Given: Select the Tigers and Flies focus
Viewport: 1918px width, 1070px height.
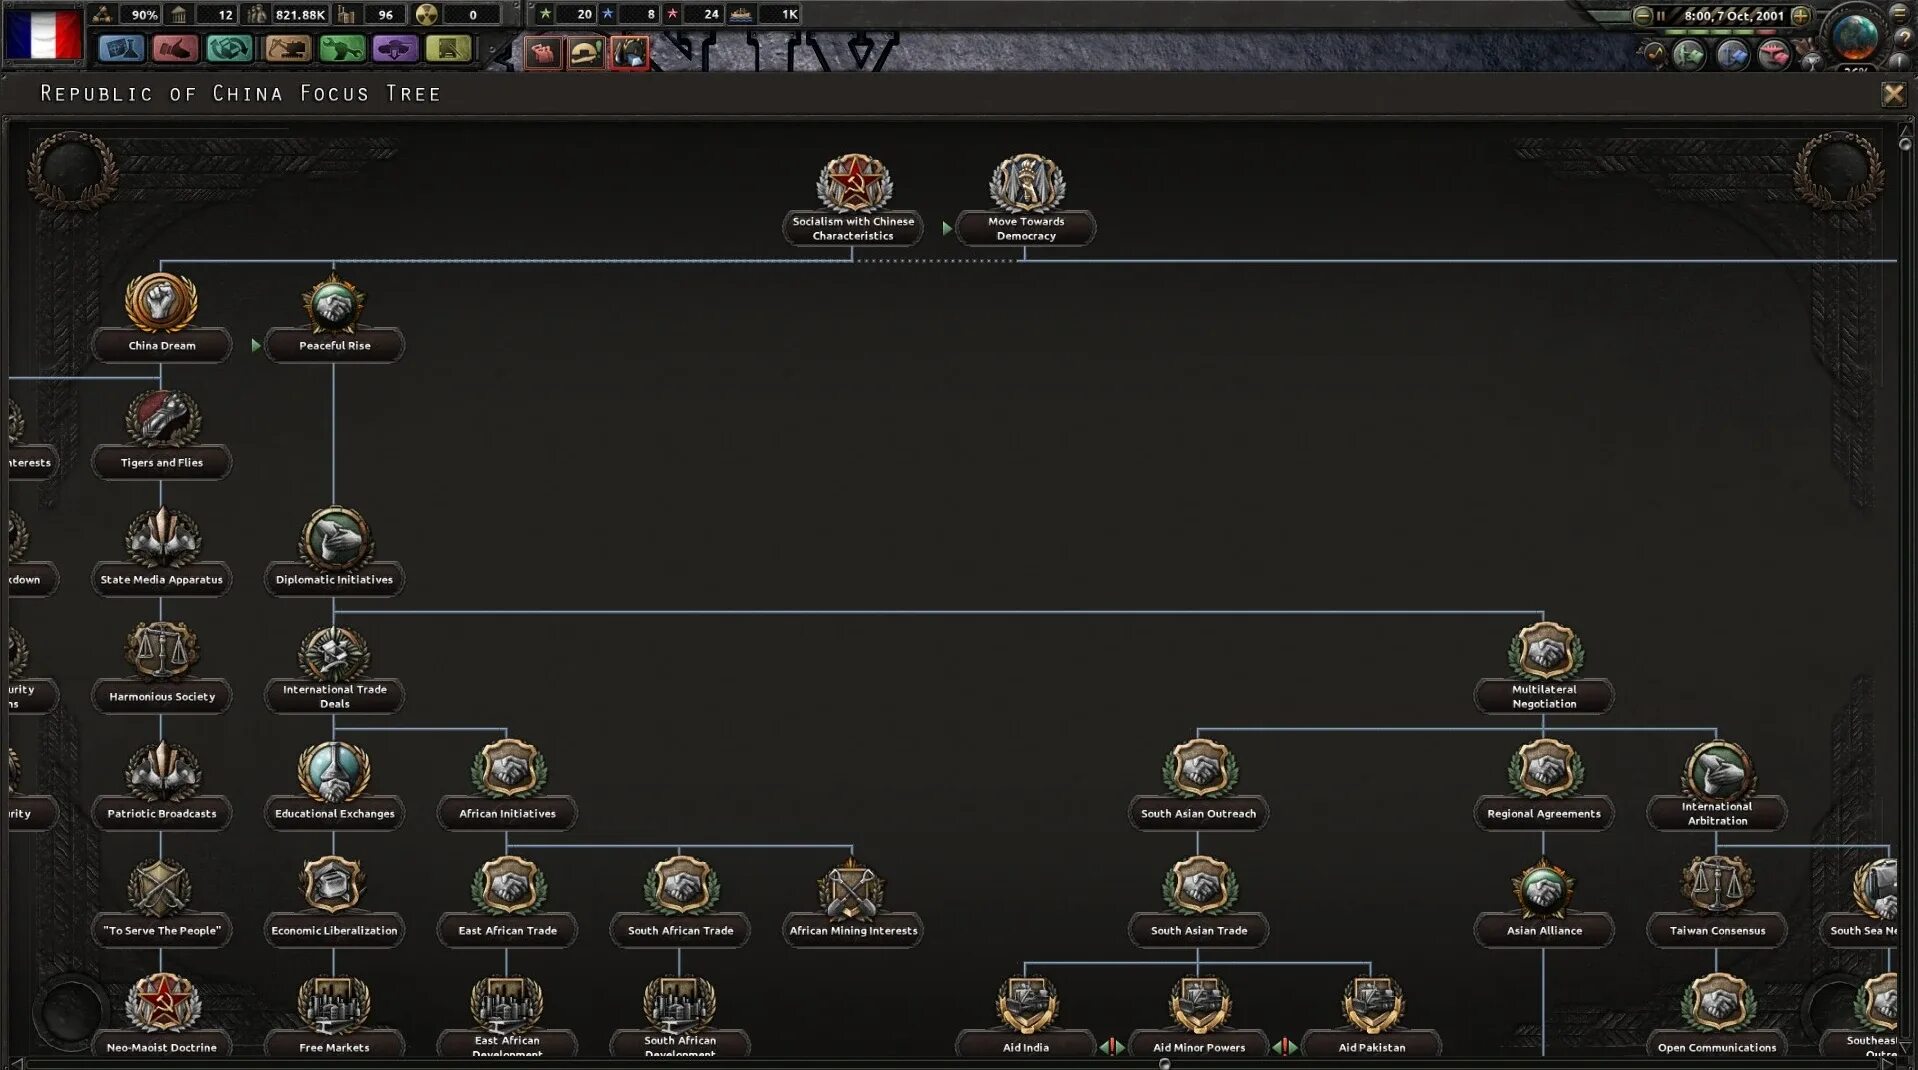Looking at the screenshot, I should pyautogui.click(x=161, y=433).
